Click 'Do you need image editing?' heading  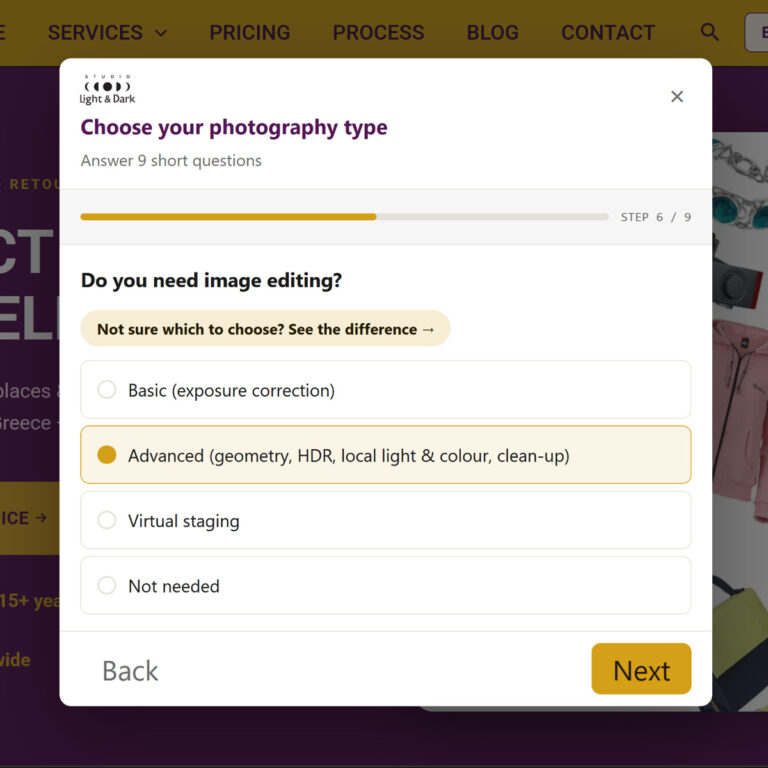pos(211,281)
